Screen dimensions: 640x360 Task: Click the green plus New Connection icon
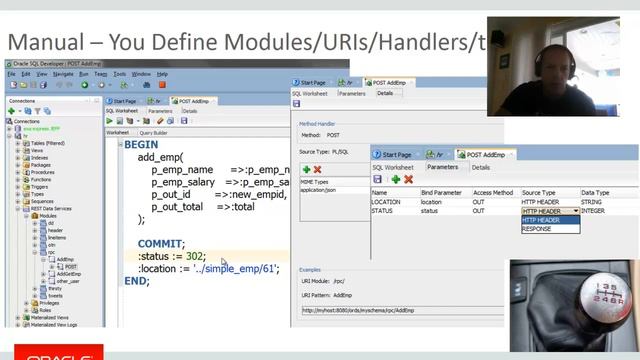(11, 111)
